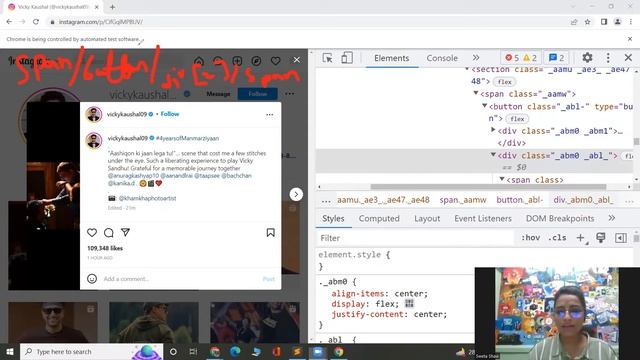
Task: Go to next post arrow
Action: pyautogui.click(x=296, y=194)
